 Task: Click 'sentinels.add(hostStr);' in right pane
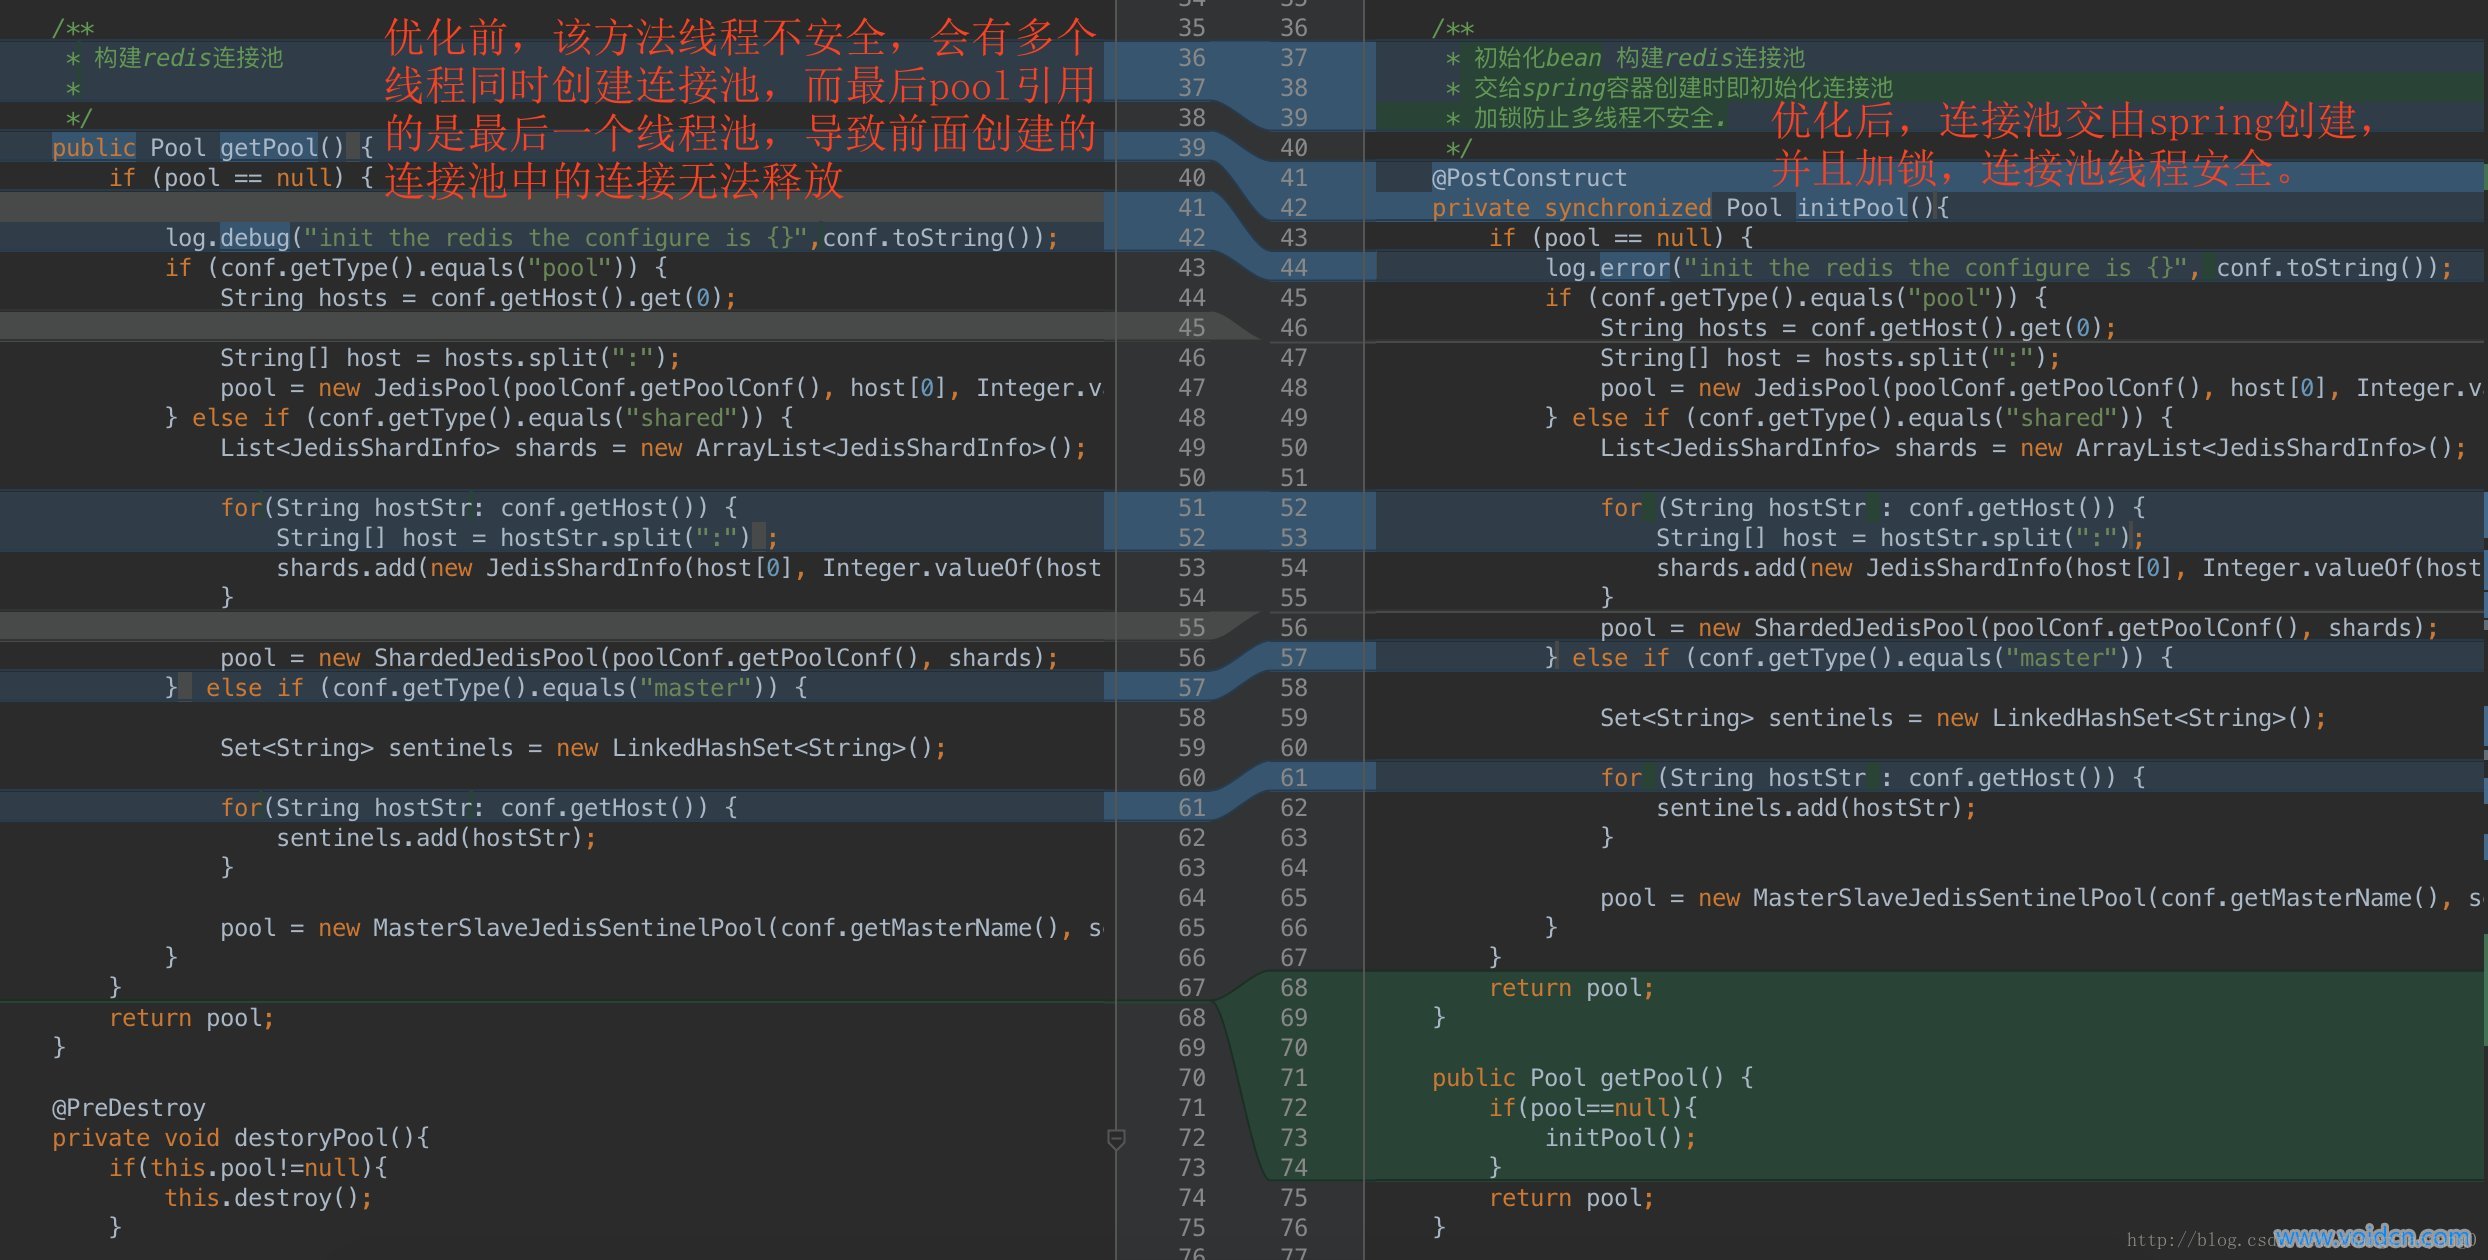click(1816, 808)
